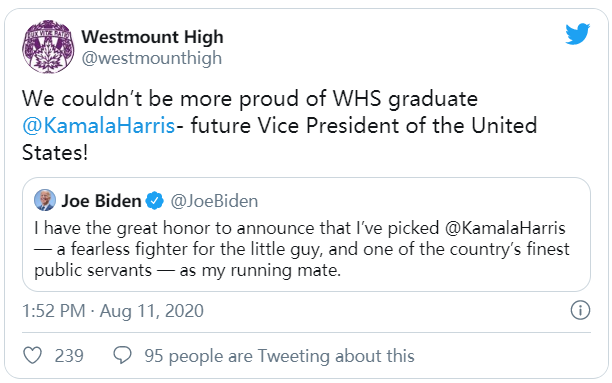Click the Twitter bird logo
This screenshot has width=612, height=383.
click(578, 34)
